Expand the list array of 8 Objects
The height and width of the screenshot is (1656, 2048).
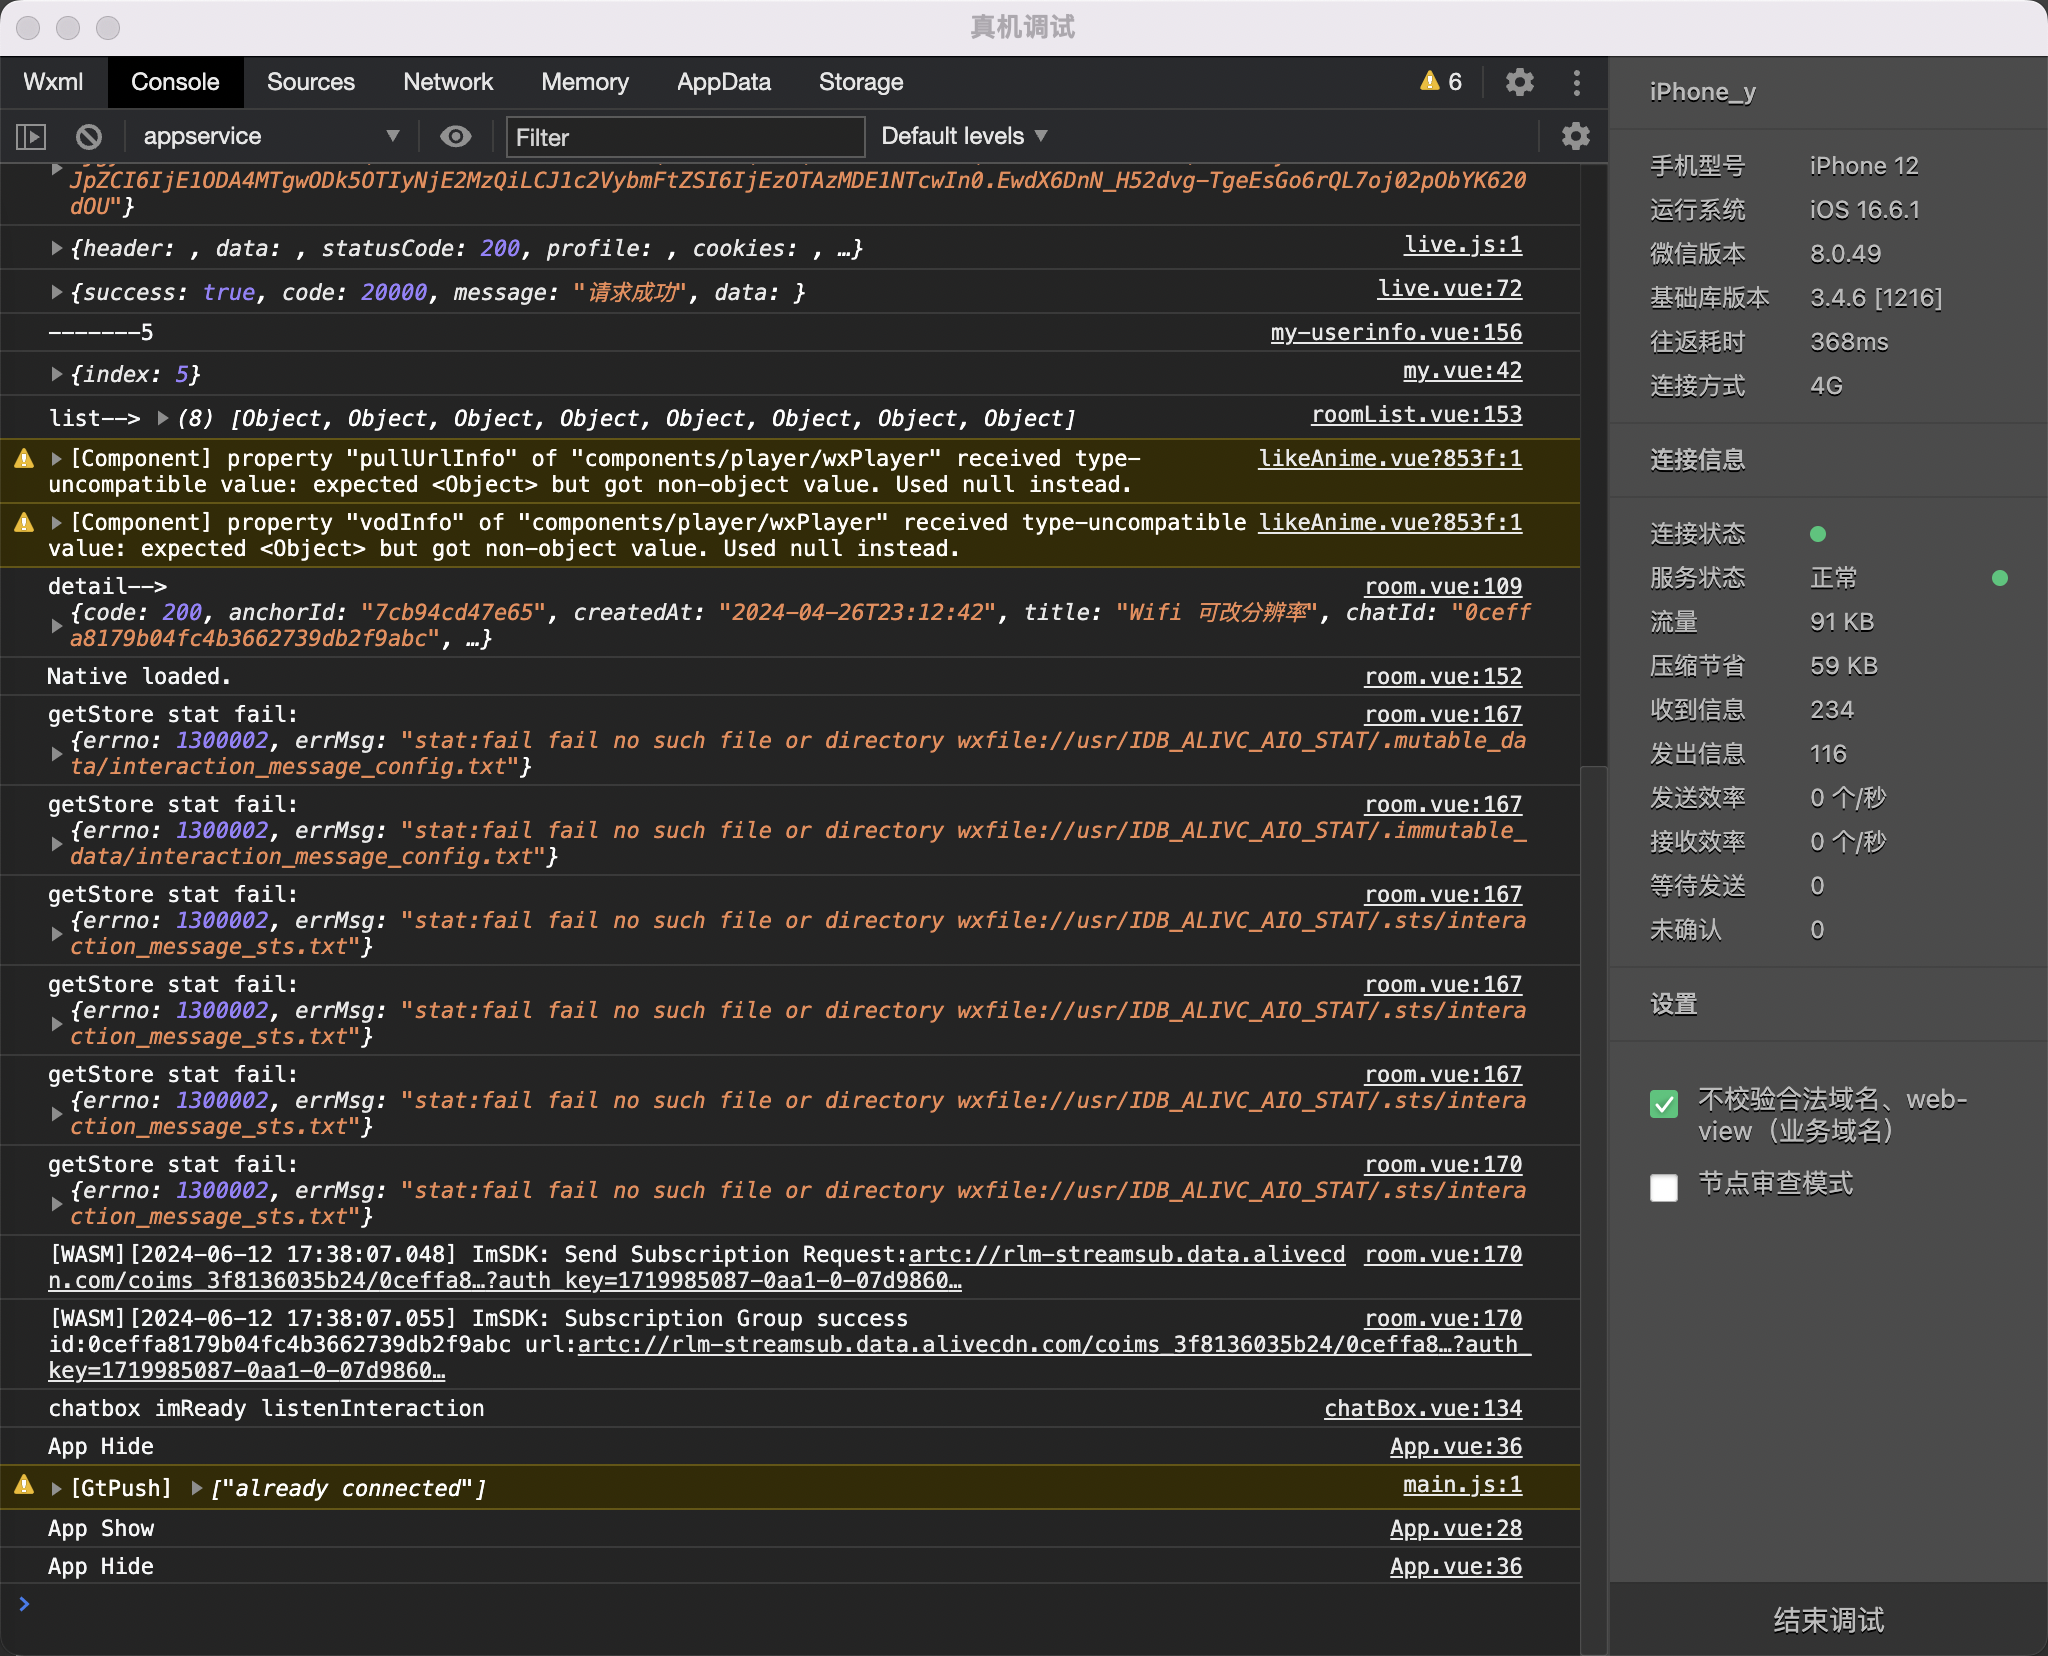[163, 418]
